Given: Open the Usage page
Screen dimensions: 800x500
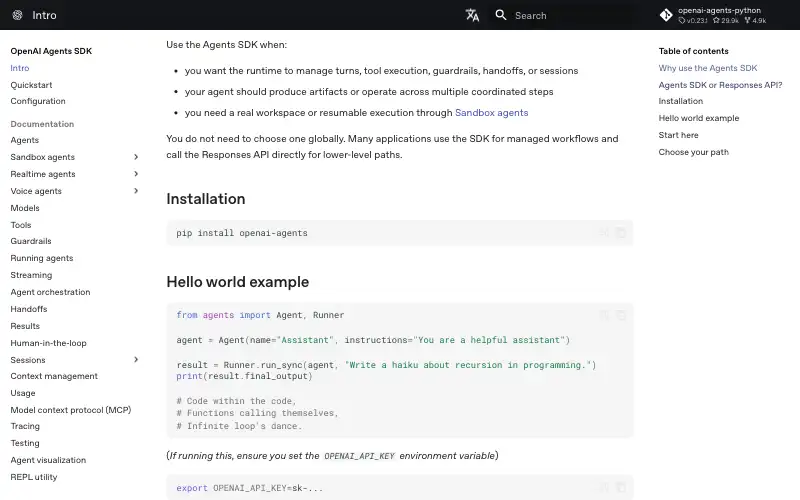Looking at the screenshot, I should 23,393.
